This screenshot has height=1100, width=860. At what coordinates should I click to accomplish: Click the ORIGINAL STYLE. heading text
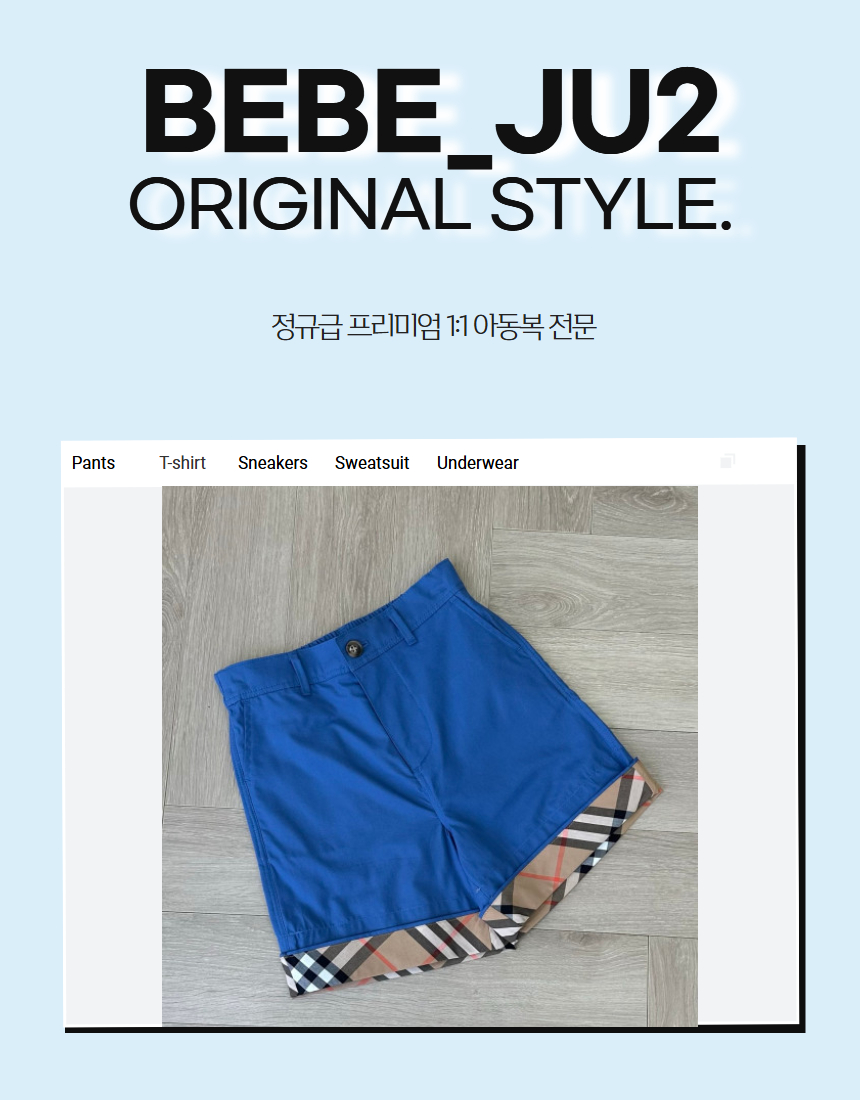[x=431, y=204]
